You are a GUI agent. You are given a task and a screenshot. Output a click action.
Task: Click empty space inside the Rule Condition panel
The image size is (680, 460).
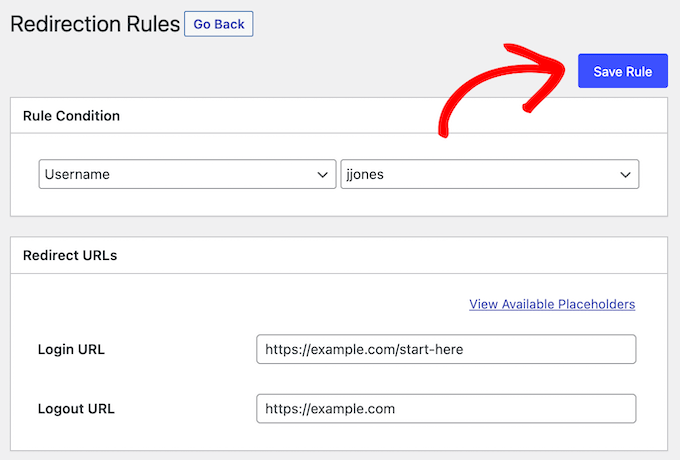pos(340,203)
